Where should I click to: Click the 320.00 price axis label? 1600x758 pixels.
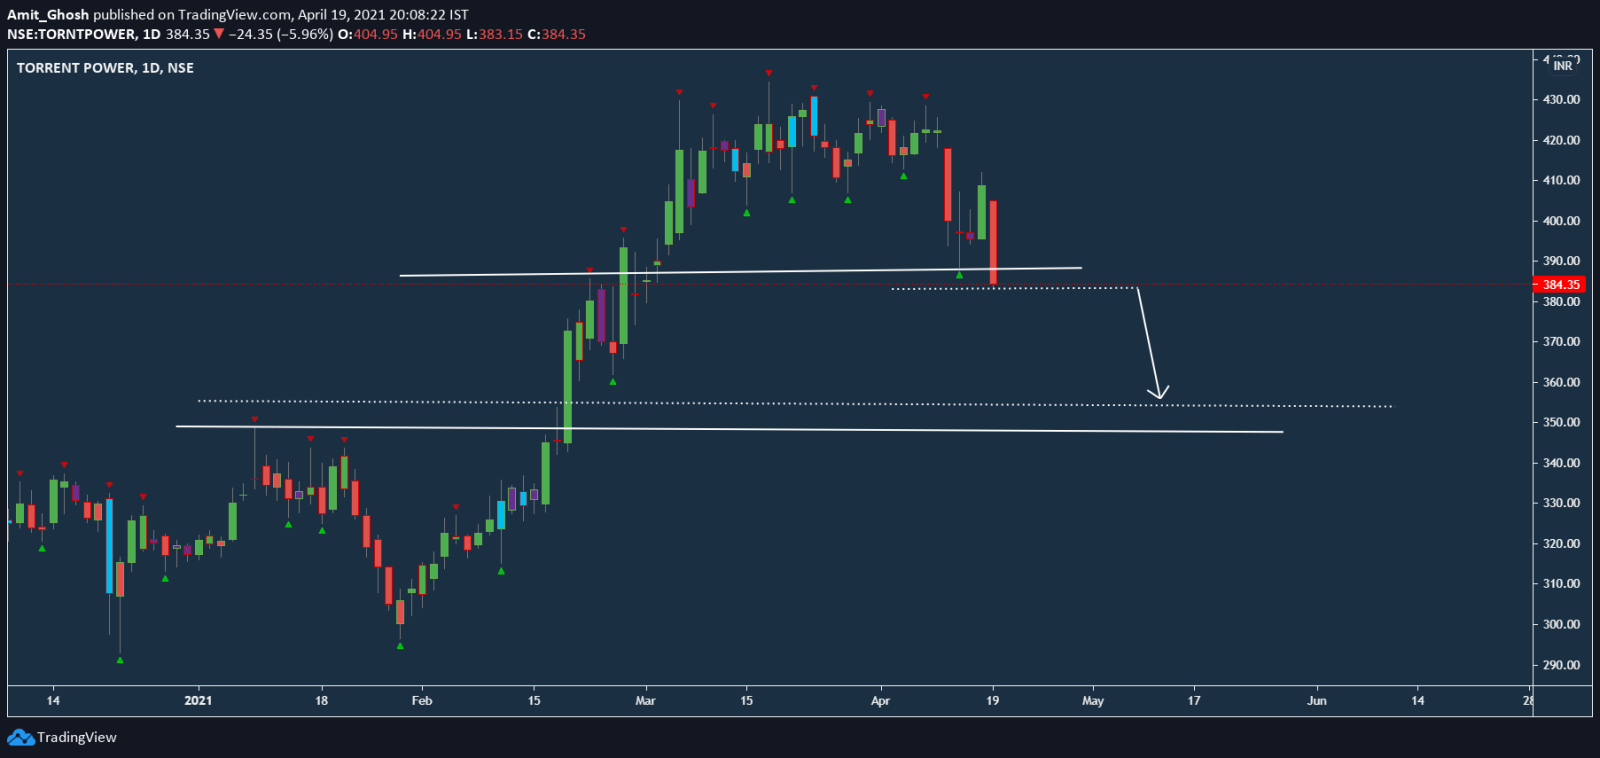click(x=1561, y=544)
